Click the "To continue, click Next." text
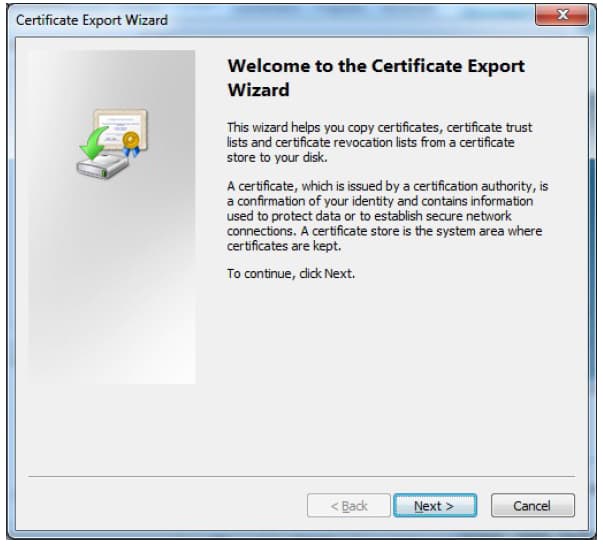This screenshot has width=603, height=544. (291, 274)
